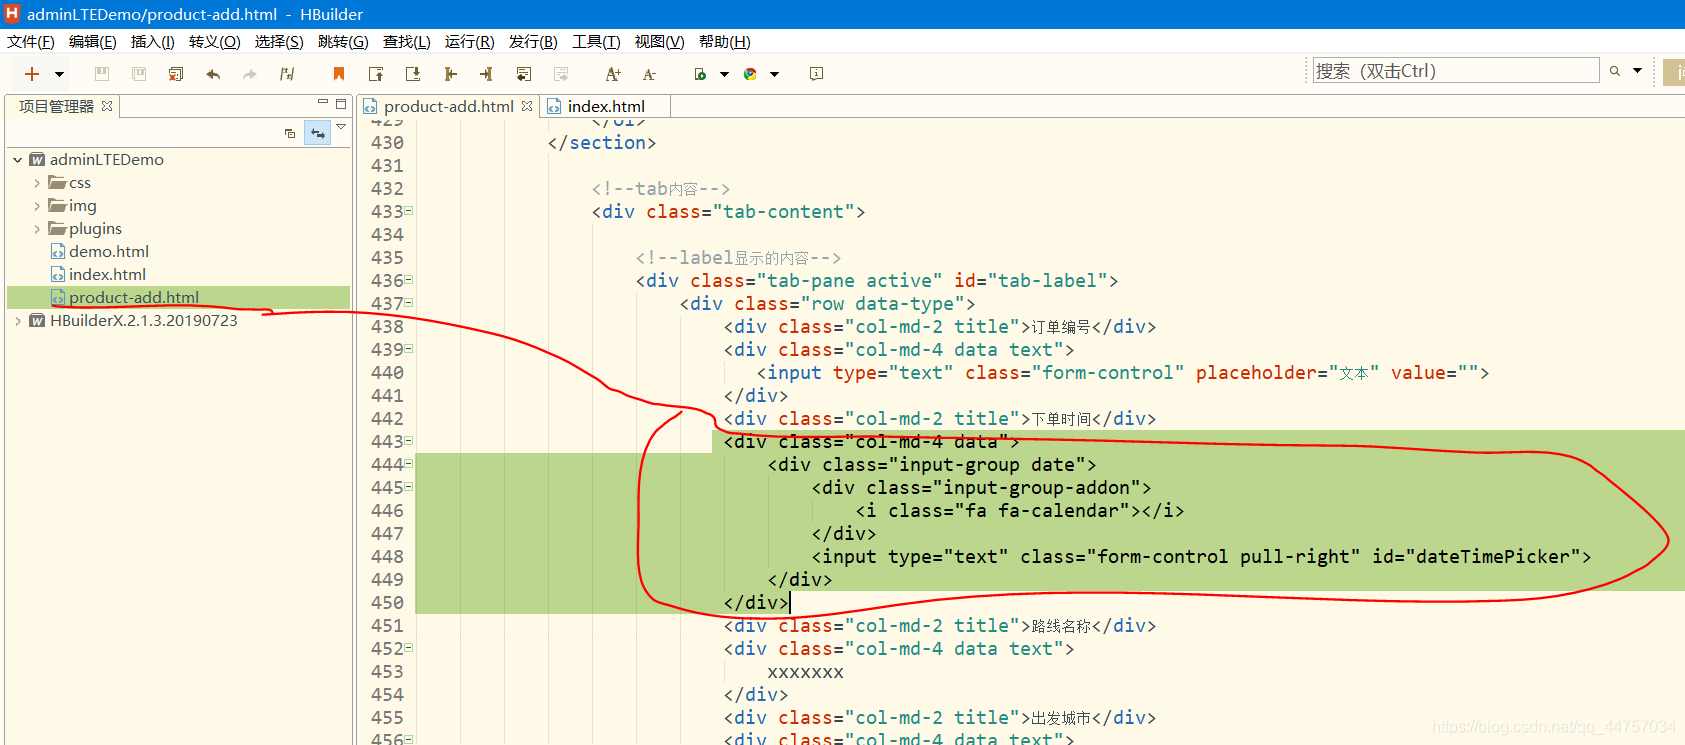The width and height of the screenshot is (1685, 745).
Task: Open the 工具(T) menu
Action: (x=596, y=42)
